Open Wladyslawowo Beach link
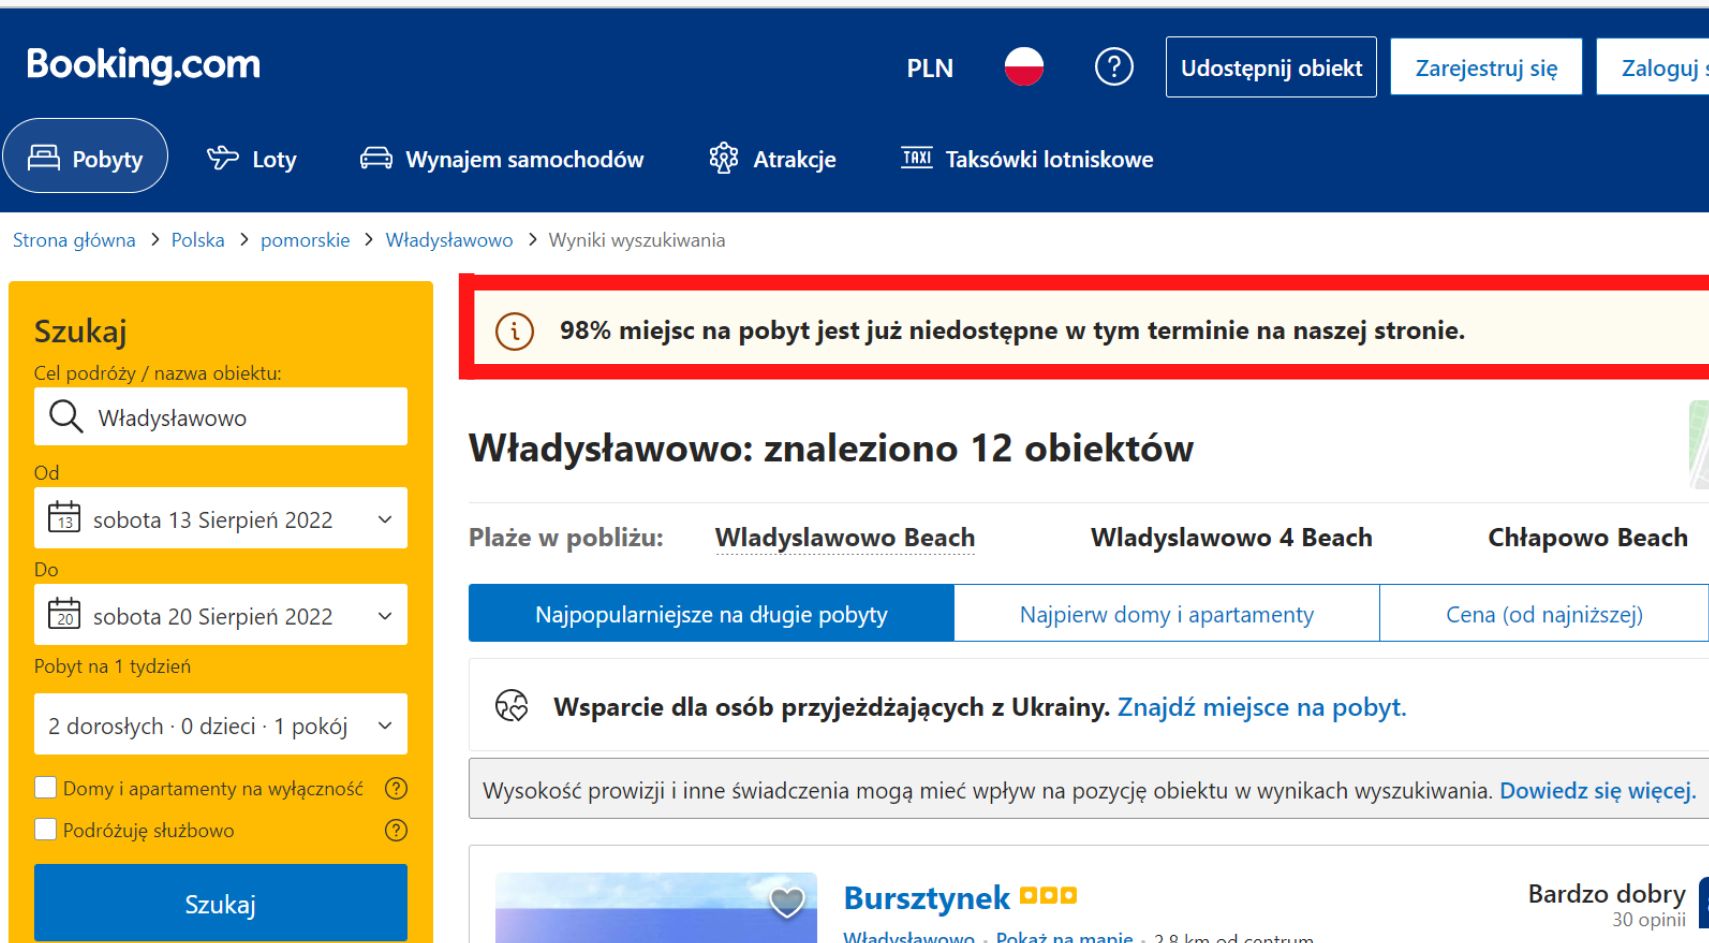 coord(845,538)
